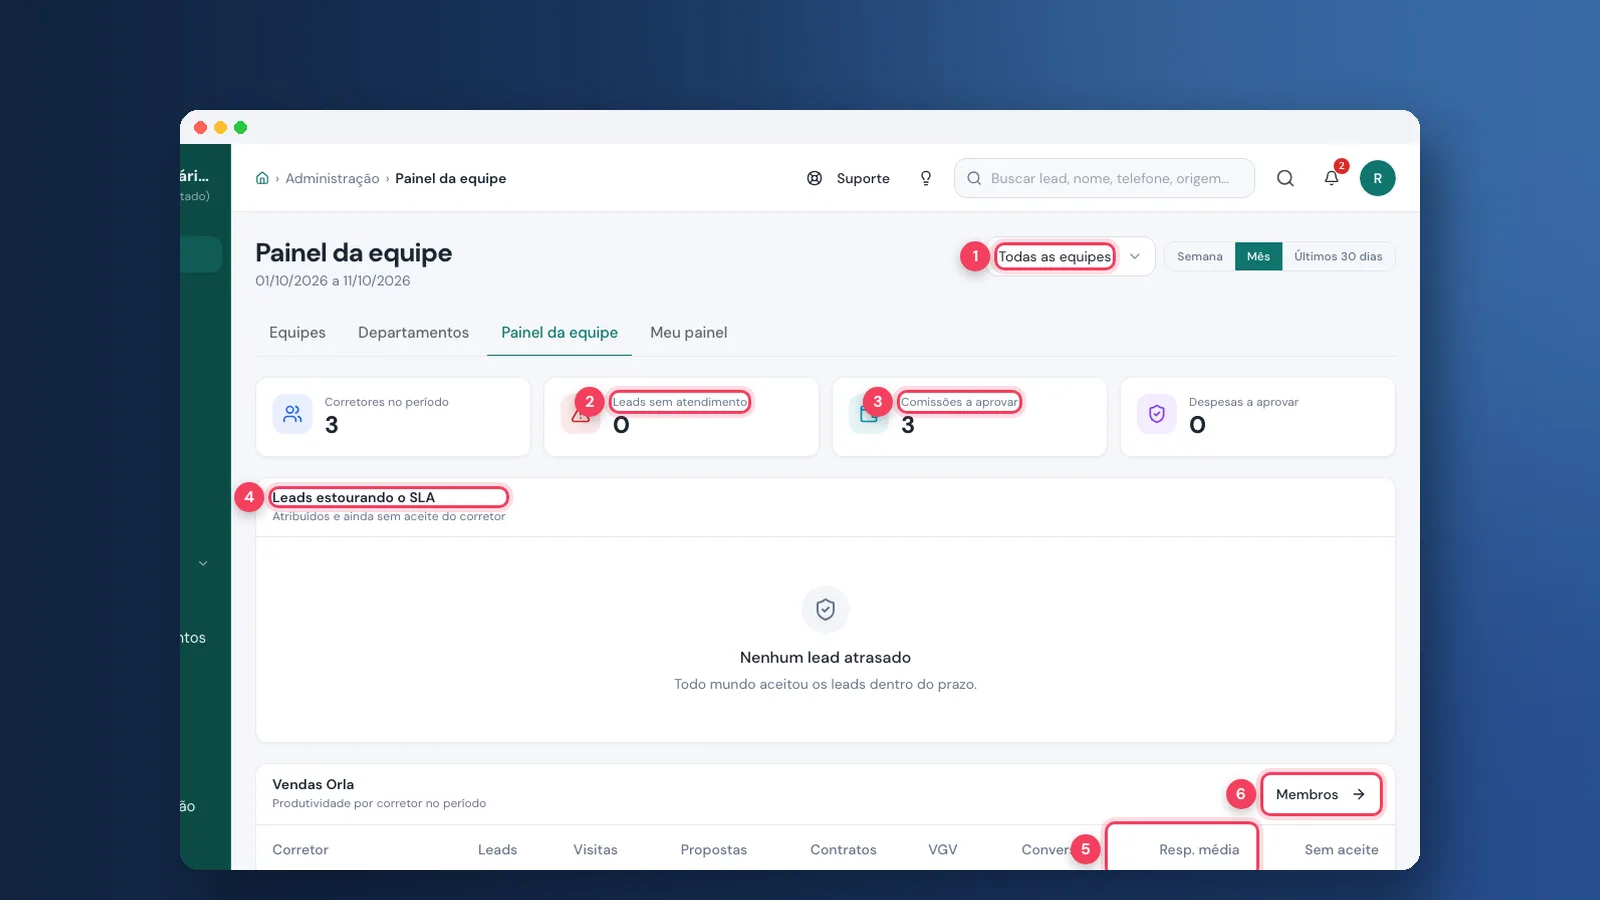Switch to the Meu painel tab
This screenshot has width=1600, height=900.
click(688, 333)
